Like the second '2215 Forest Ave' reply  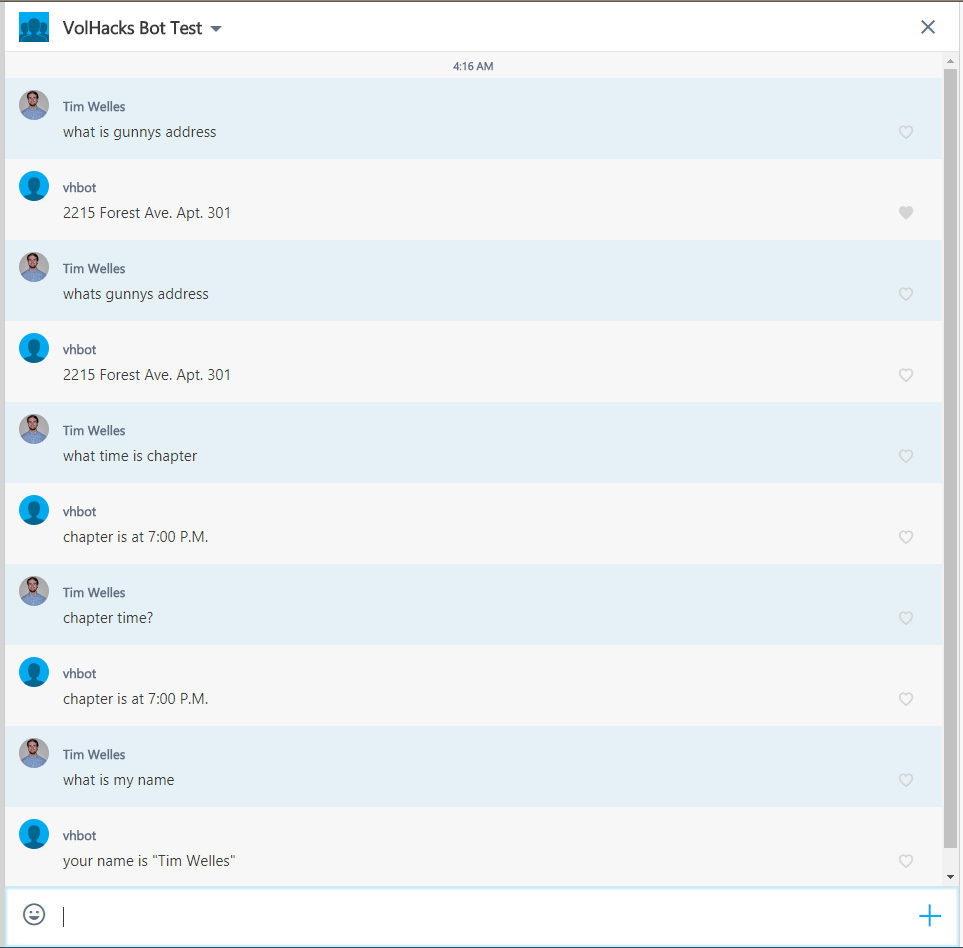click(x=906, y=375)
